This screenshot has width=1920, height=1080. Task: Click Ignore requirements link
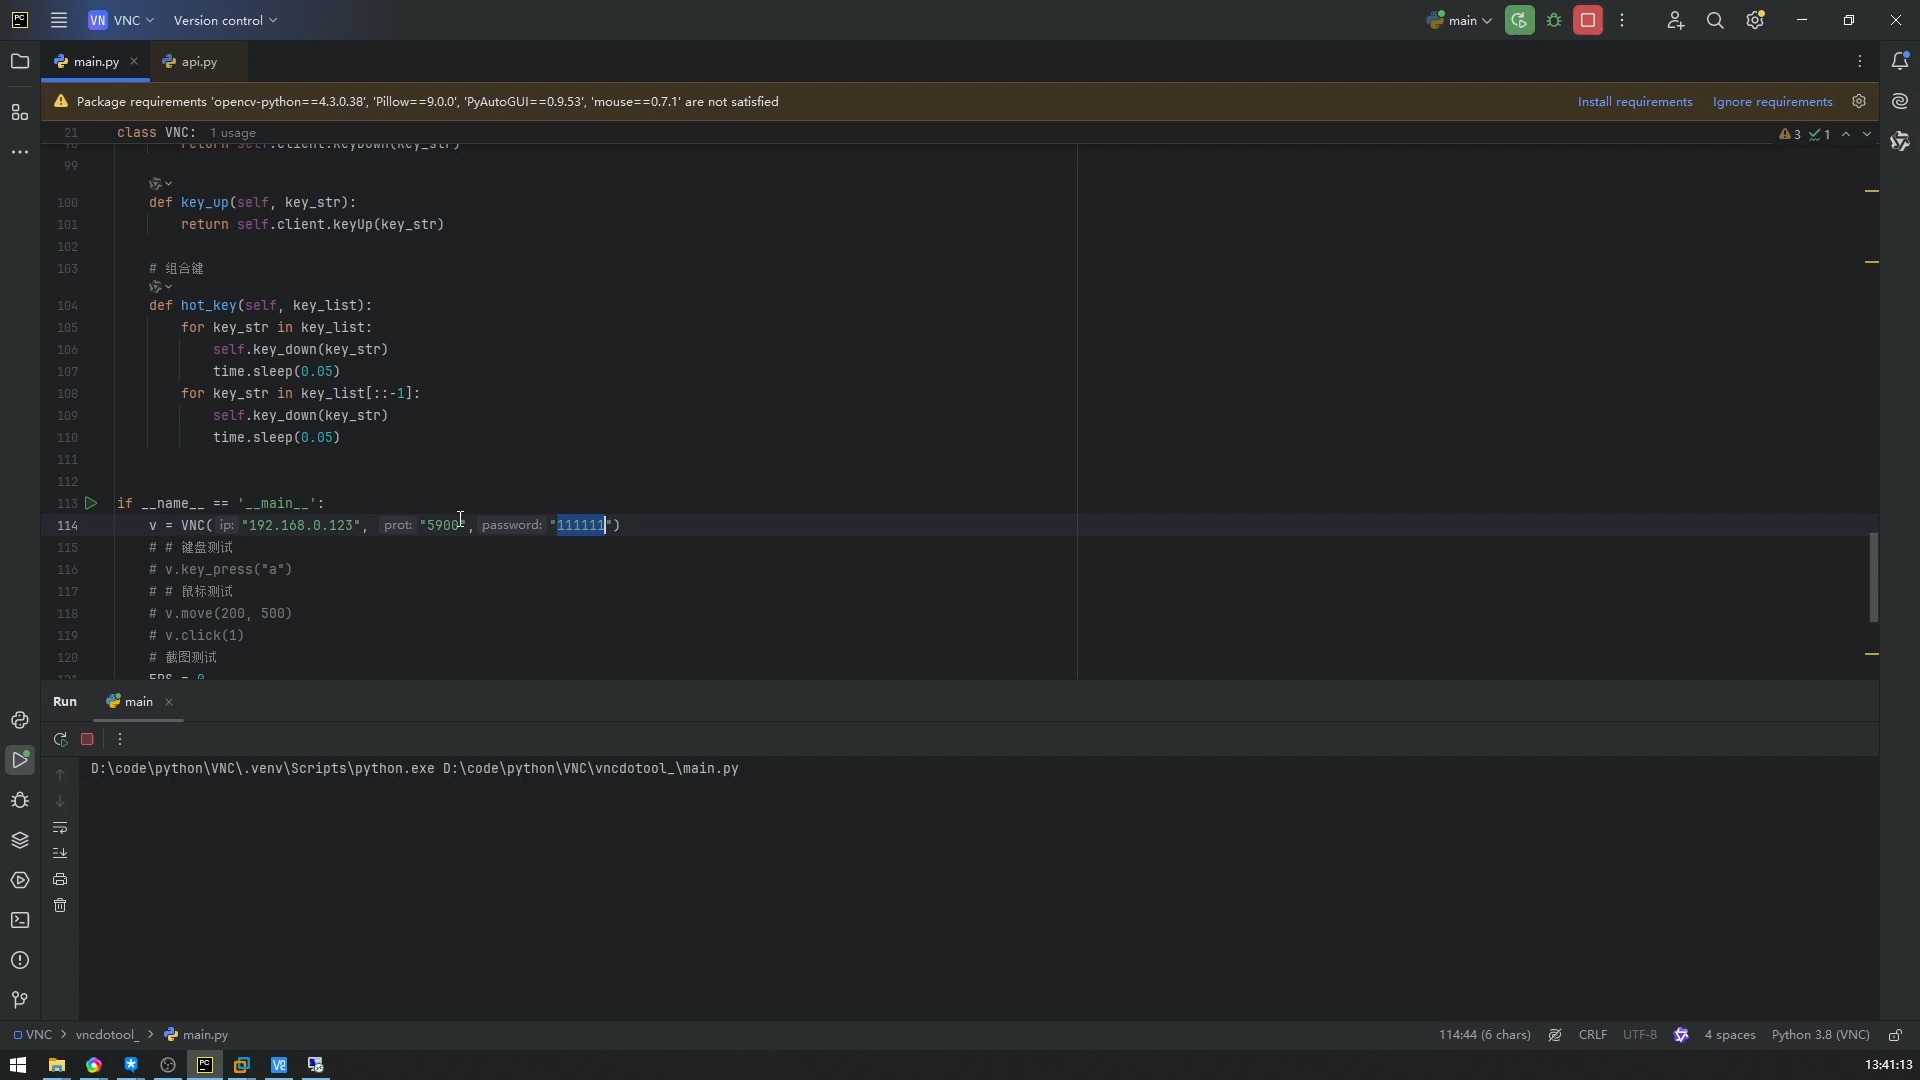(1772, 102)
